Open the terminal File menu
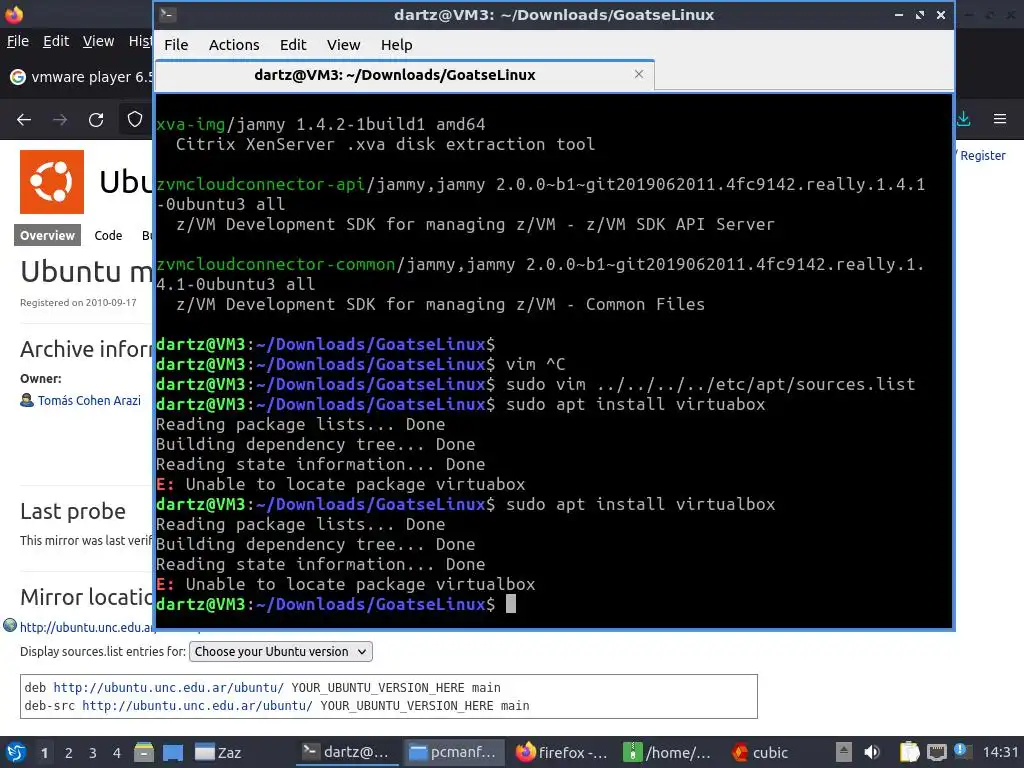 click(x=176, y=44)
